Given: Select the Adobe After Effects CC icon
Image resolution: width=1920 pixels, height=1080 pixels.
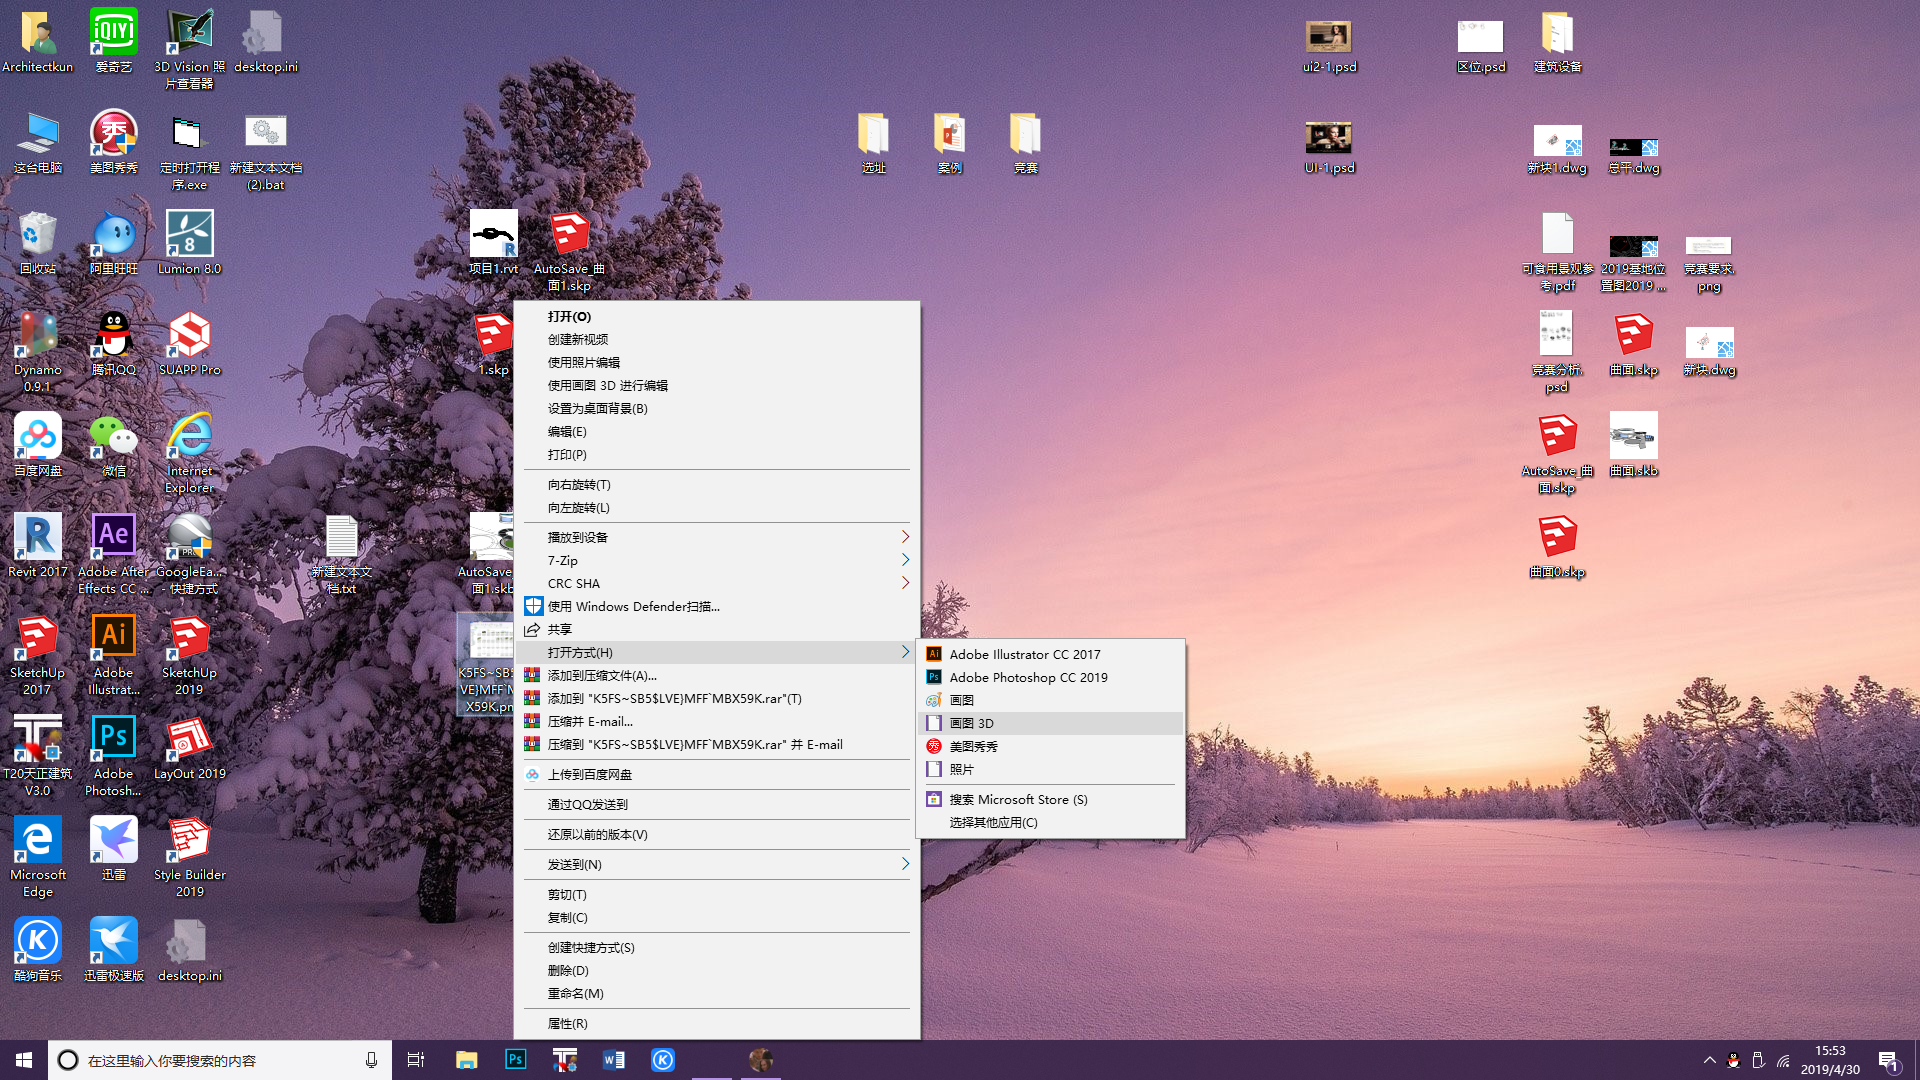Looking at the screenshot, I should click(113, 555).
